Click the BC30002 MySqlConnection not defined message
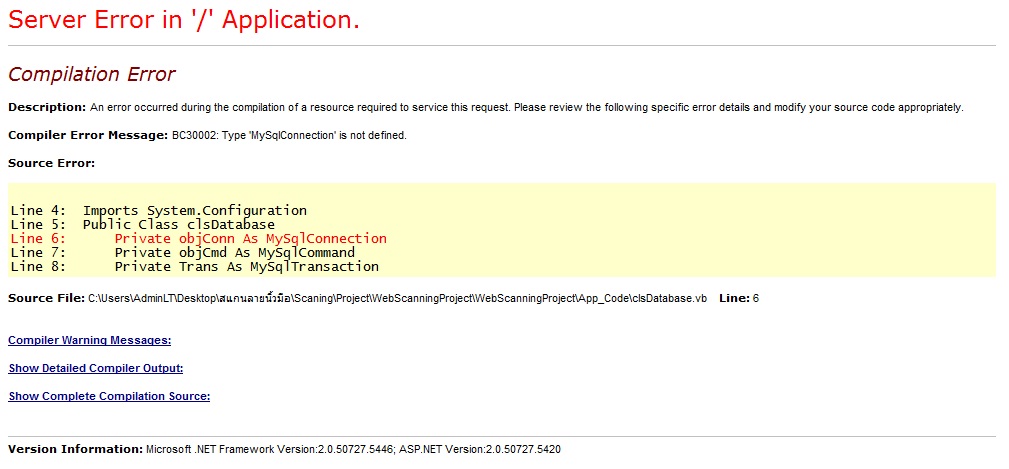Screen dimensions: 1009x469 point(289,136)
